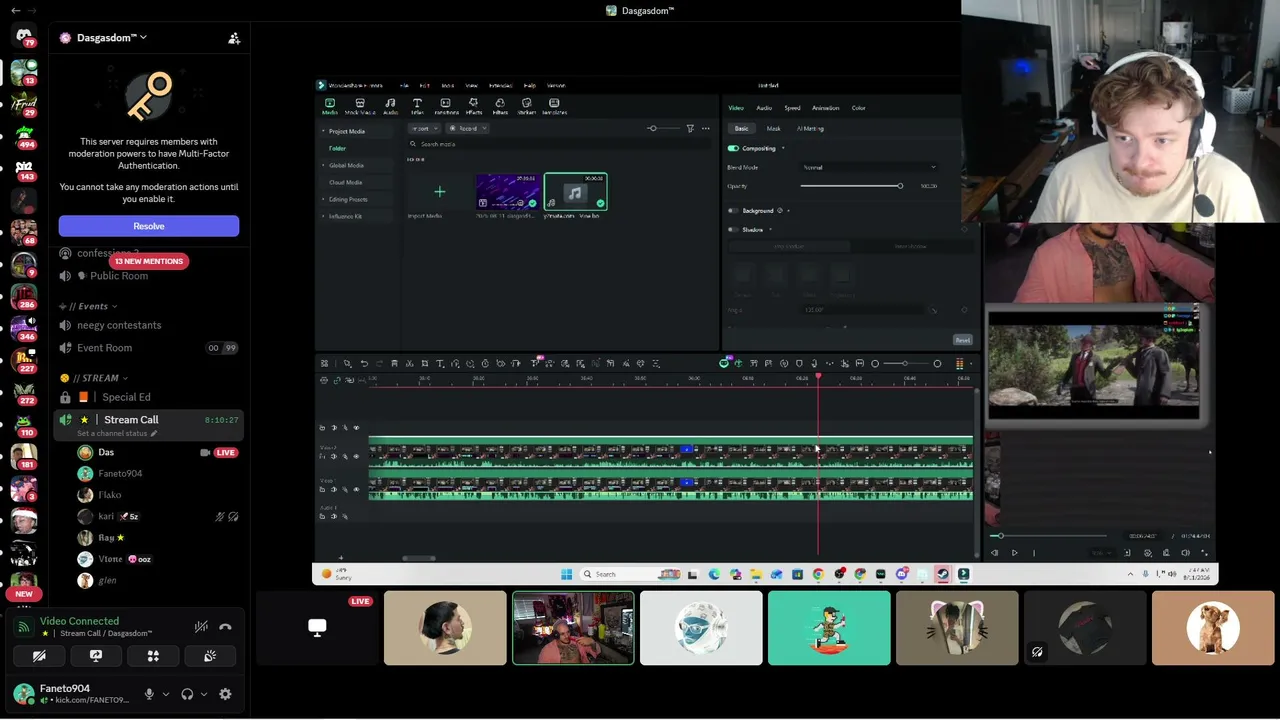This screenshot has width=1280, height=720.
Task: Click the invite members icon in Discord
Action: [234, 38]
